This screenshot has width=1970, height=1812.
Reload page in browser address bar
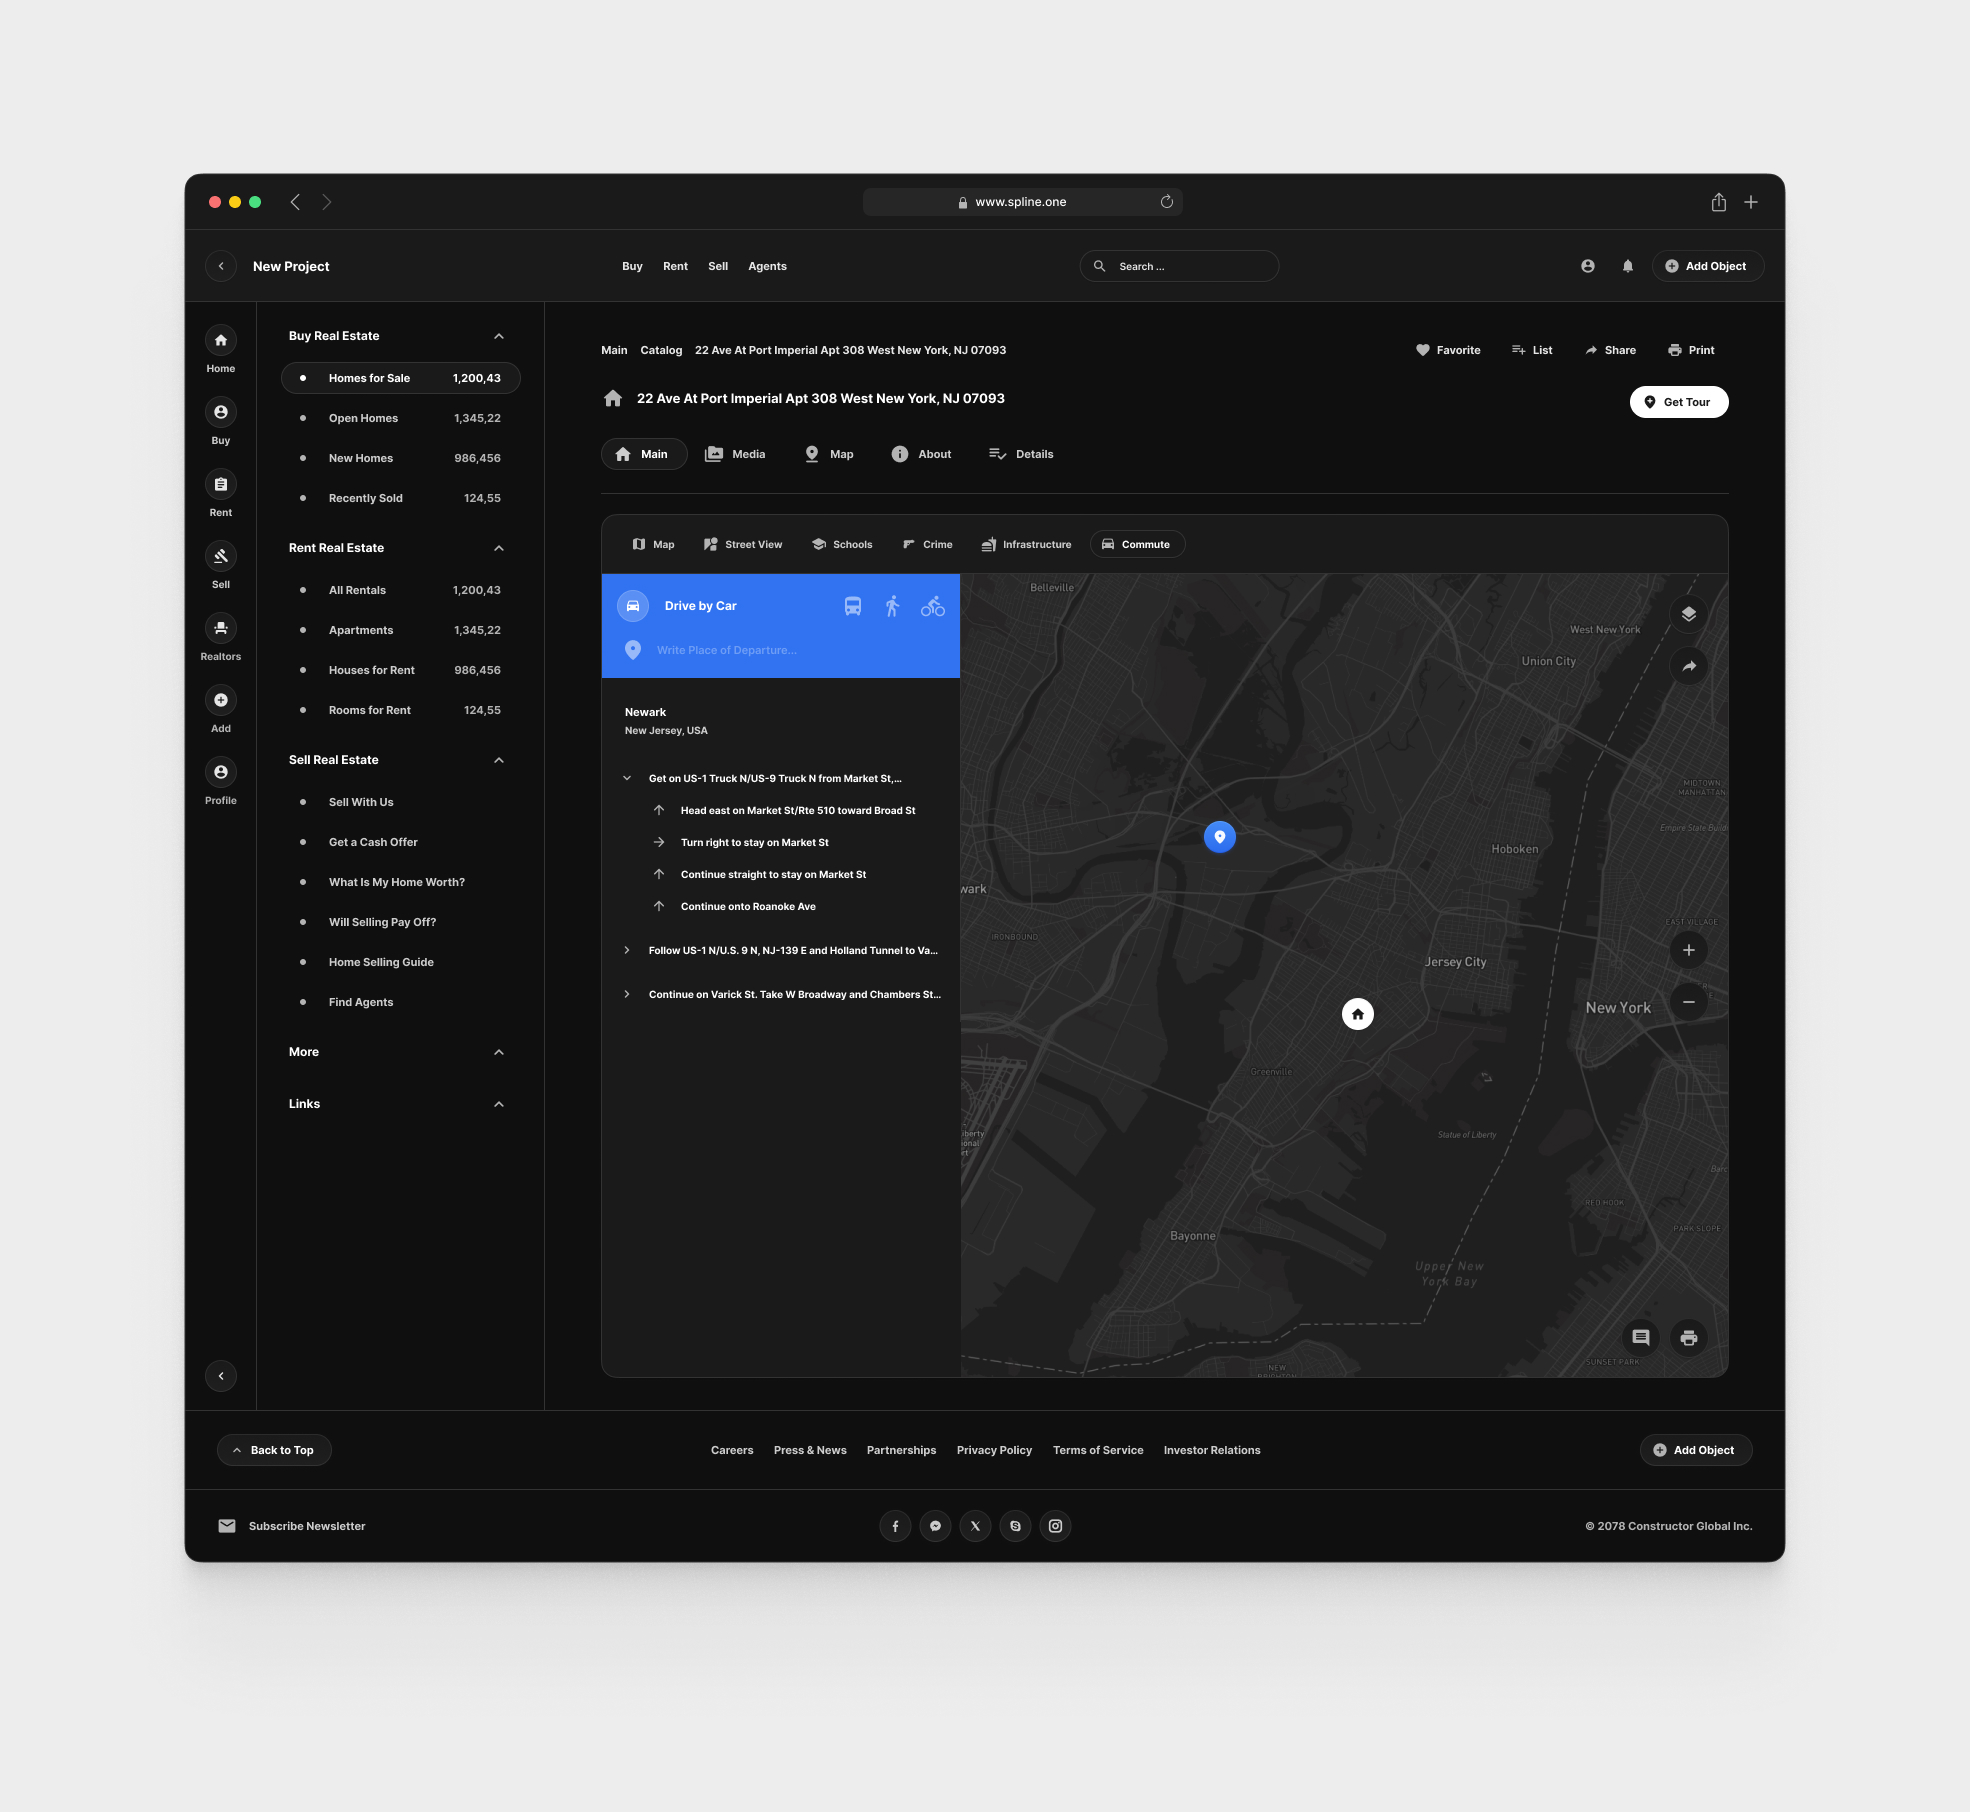pyautogui.click(x=1167, y=202)
